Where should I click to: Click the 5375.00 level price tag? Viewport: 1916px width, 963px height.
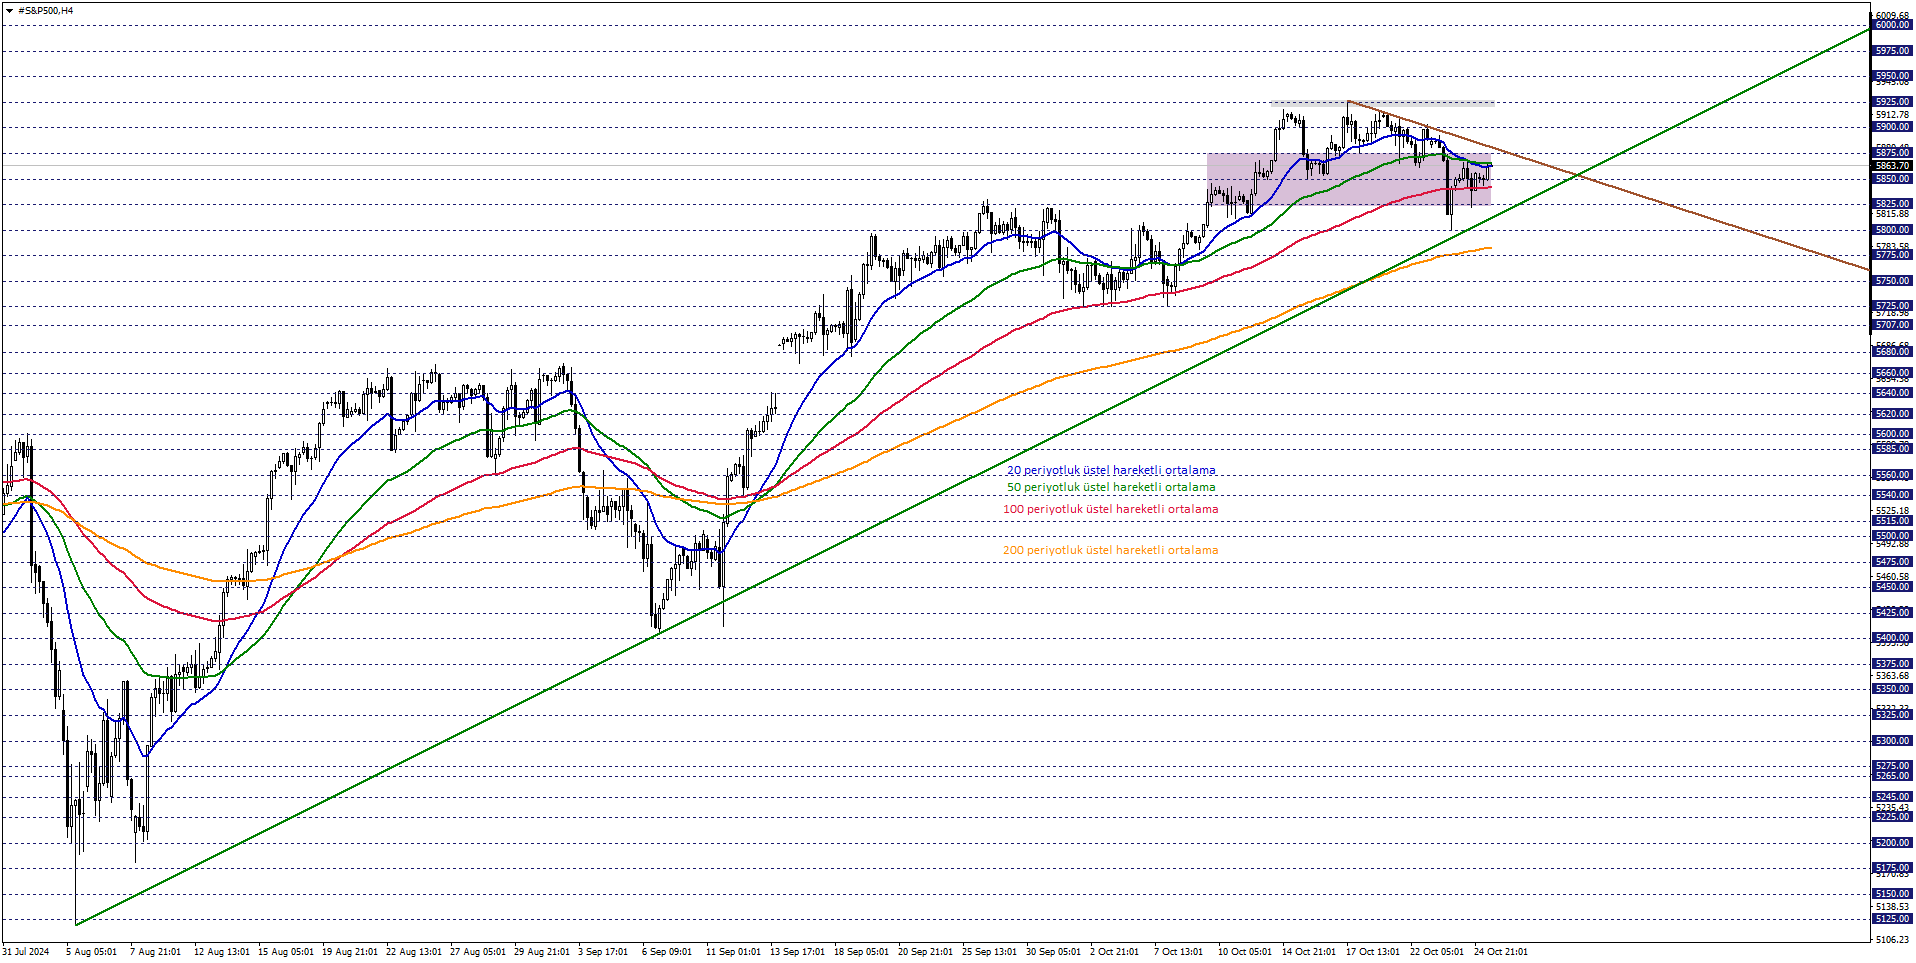click(x=1892, y=664)
